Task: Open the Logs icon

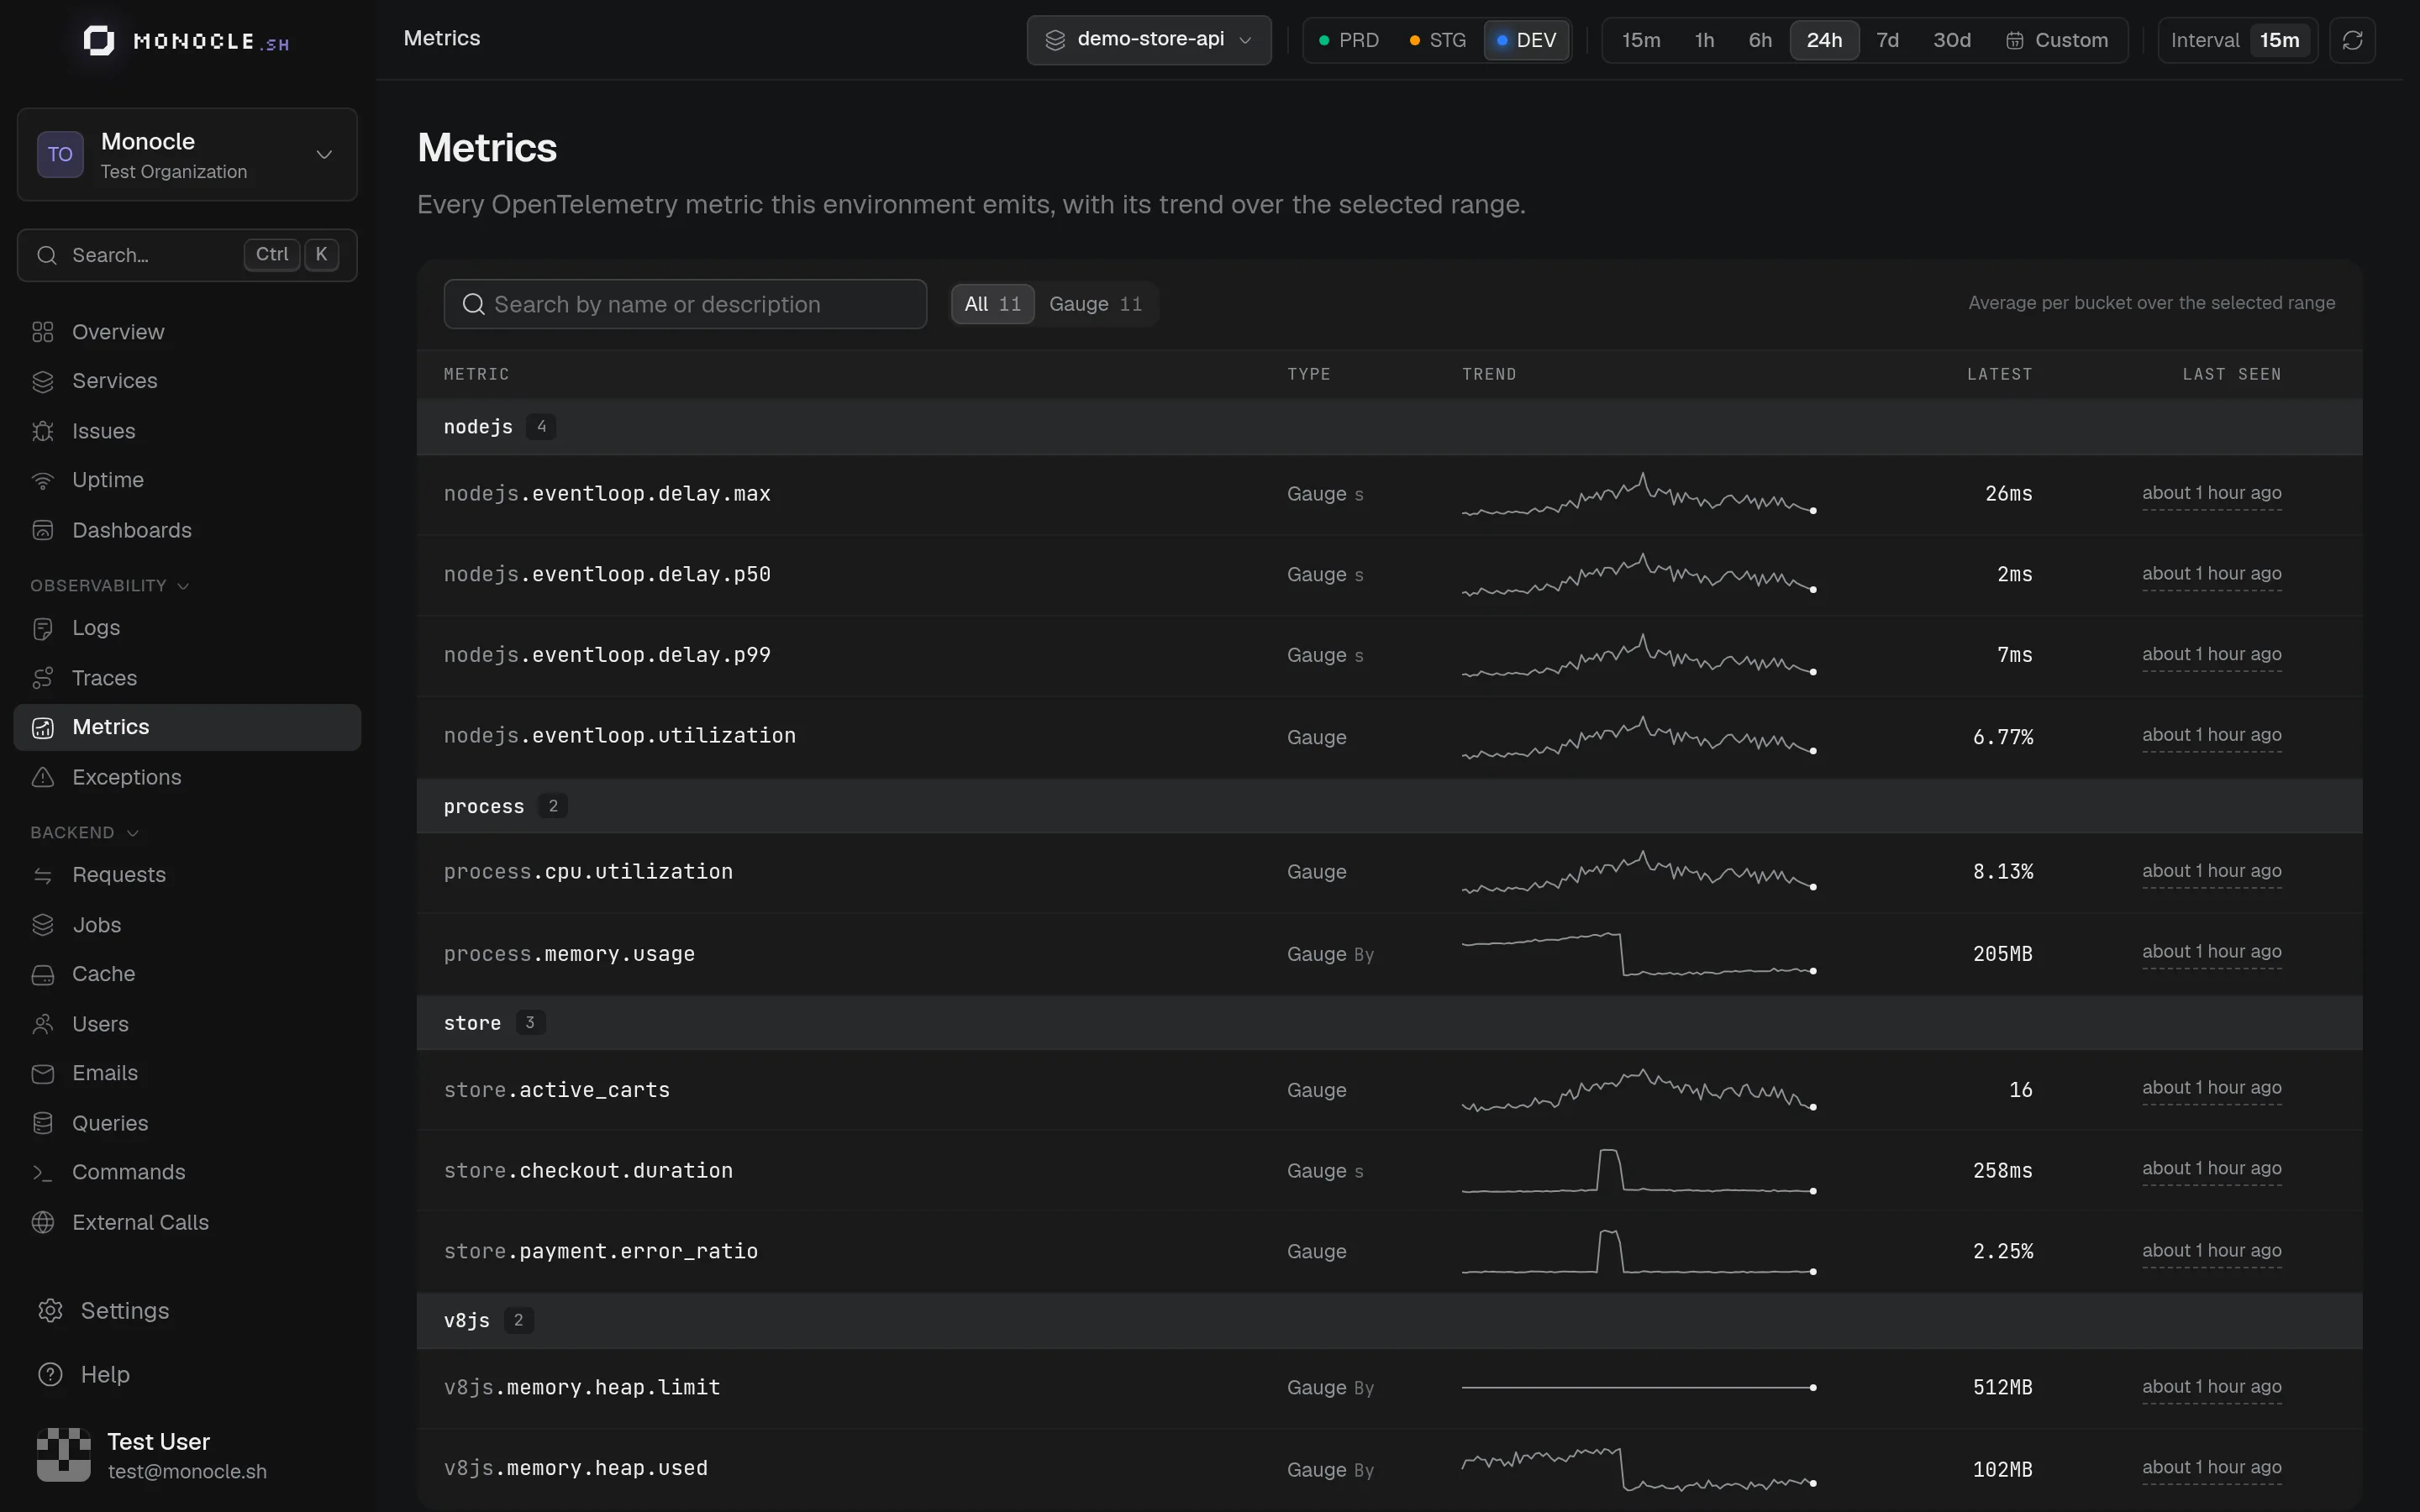Action: coord(43,628)
